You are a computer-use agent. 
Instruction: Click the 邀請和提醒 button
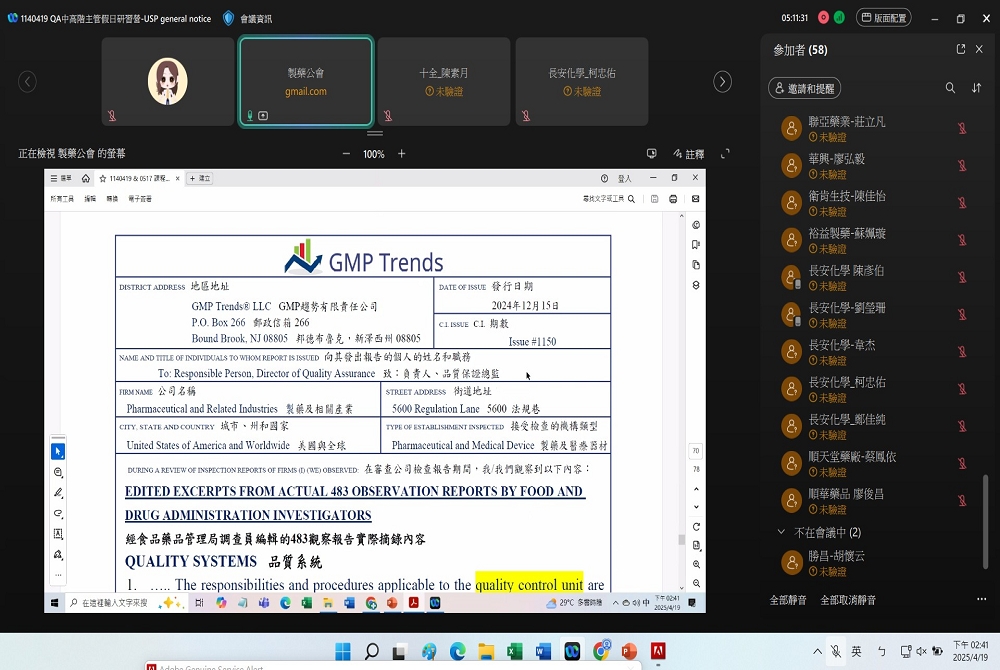pyautogui.click(x=804, y=88)
